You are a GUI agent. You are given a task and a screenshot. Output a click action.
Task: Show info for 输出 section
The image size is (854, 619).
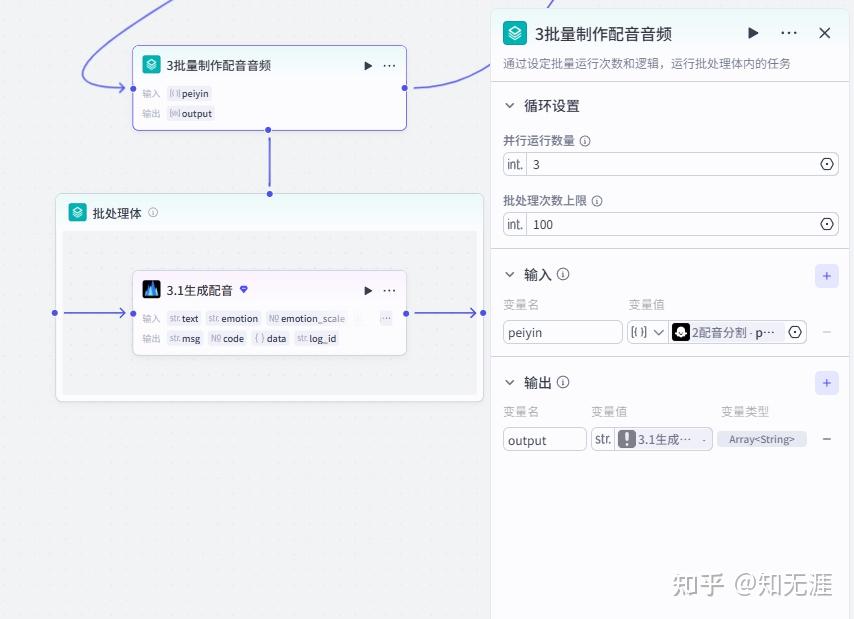point(563,382)
